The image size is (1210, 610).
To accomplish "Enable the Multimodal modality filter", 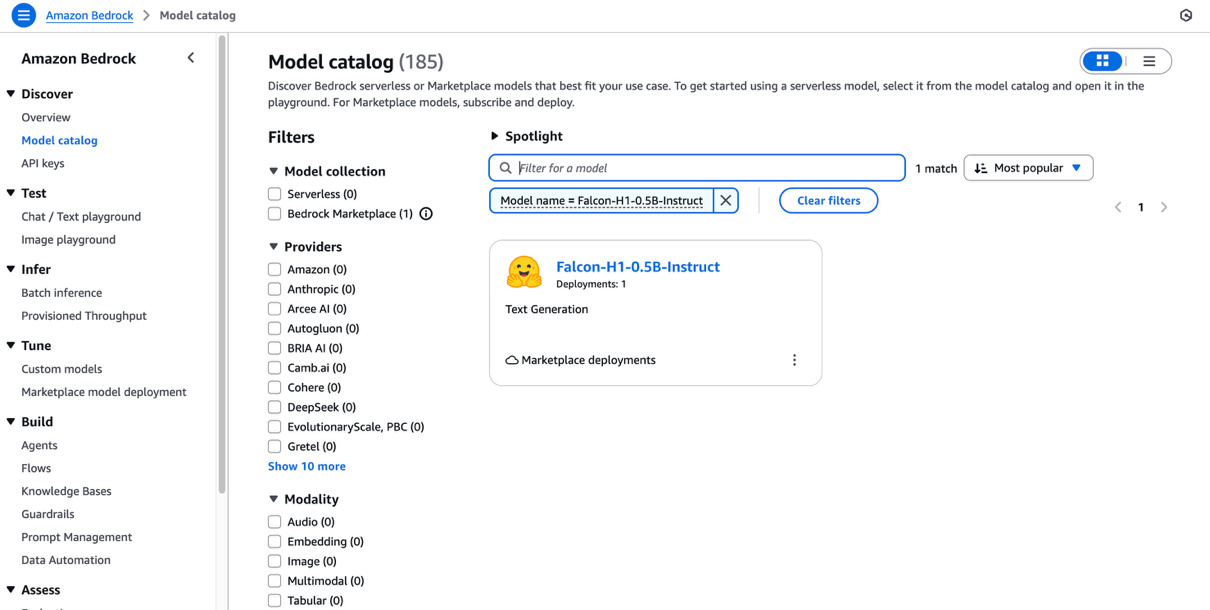I will [x=274, y=581].
